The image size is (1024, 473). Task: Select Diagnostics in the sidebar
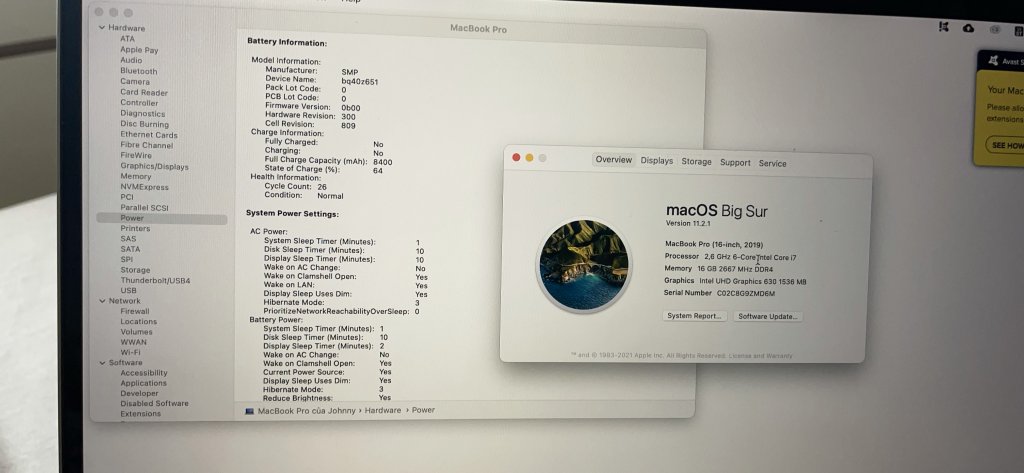pyautogui.click(x=142, y=113)
